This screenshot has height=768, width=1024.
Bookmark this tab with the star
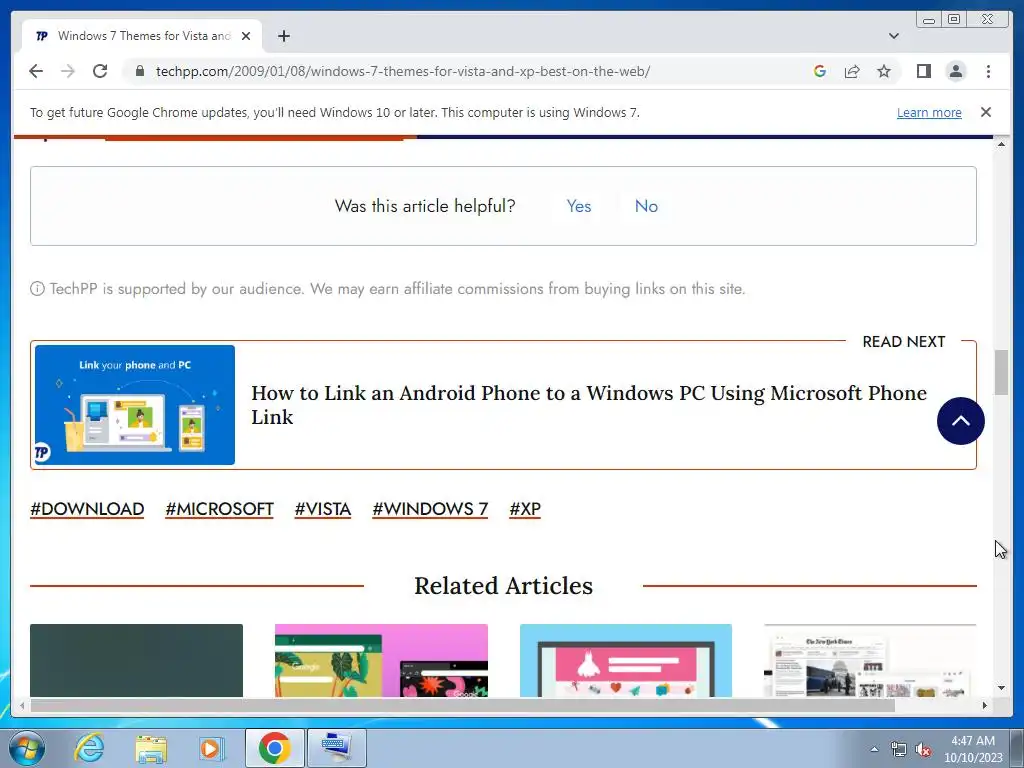884,71
